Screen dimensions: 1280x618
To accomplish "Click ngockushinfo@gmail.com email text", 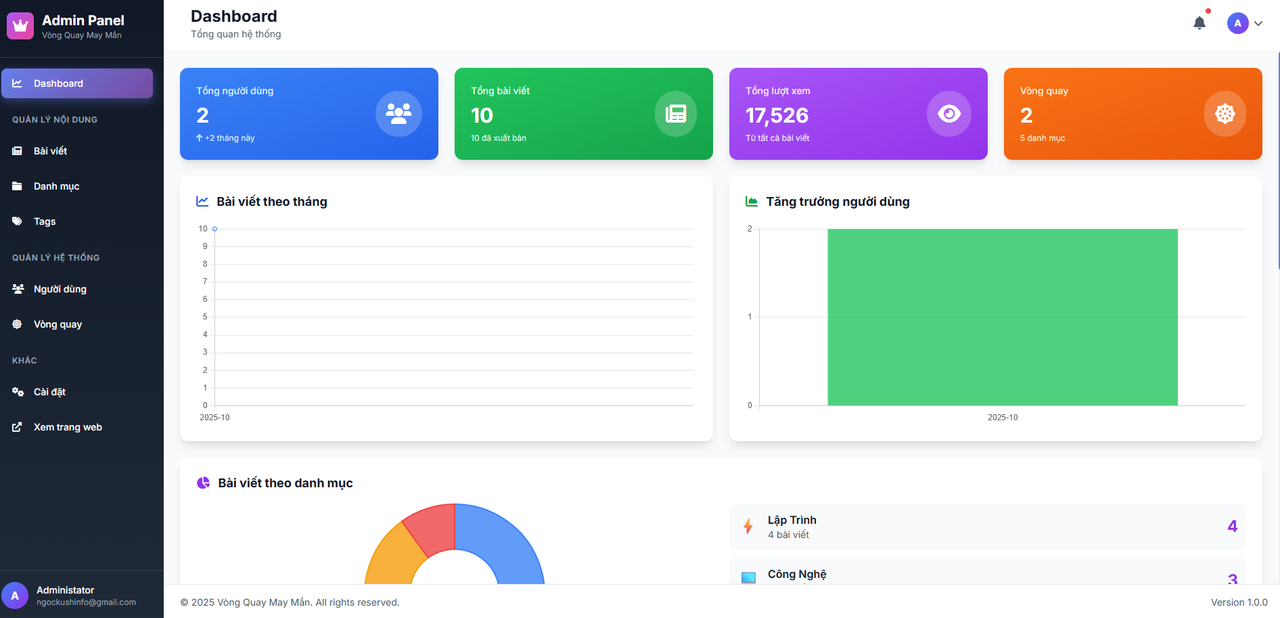I will coord(86,603).
